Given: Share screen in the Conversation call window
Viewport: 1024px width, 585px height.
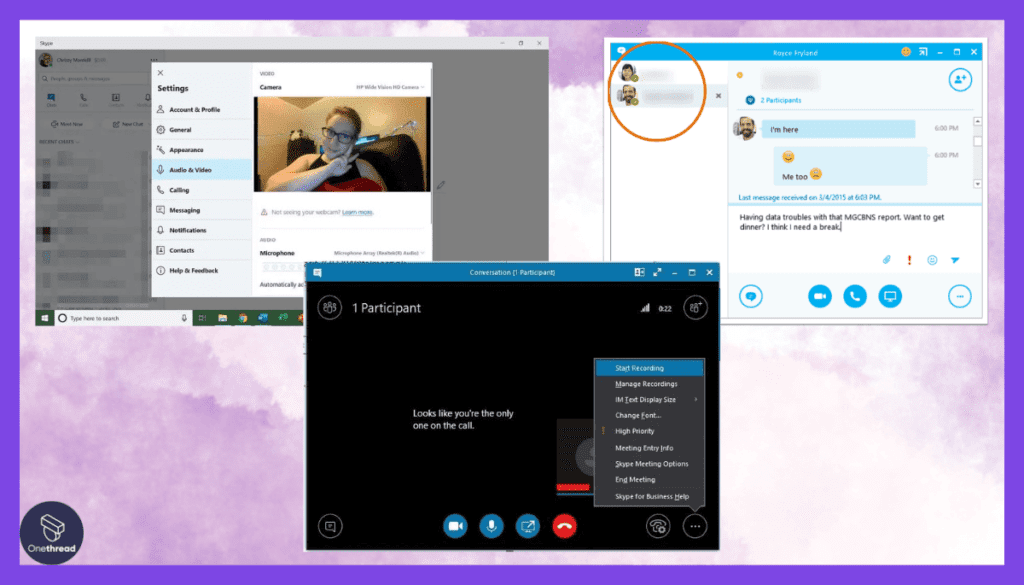Looking at the screenshot, I should coord(528,526).
